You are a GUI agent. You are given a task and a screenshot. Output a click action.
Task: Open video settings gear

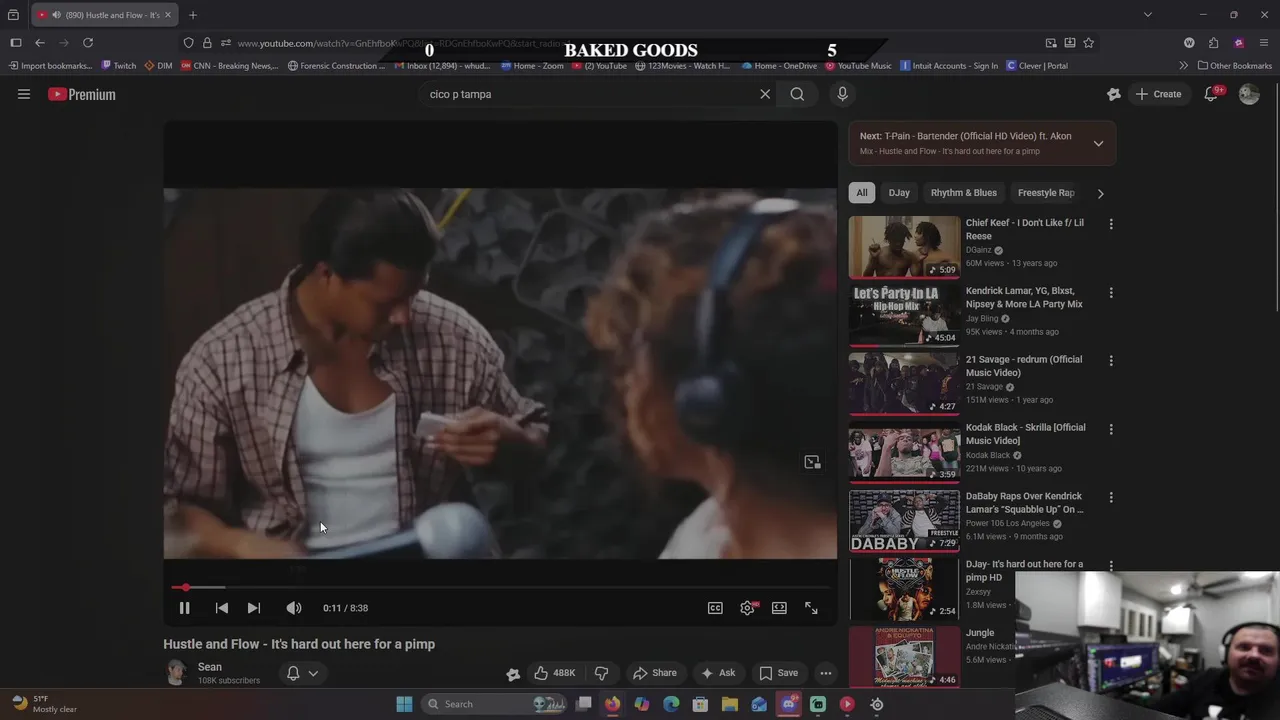pos(747,608)
